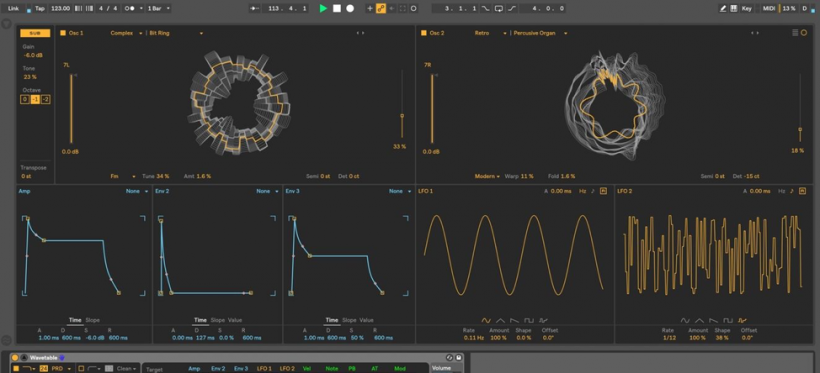Open the 1 Bar quantization dropdown
The image size is (820, 373).
(x=158, y=8)
